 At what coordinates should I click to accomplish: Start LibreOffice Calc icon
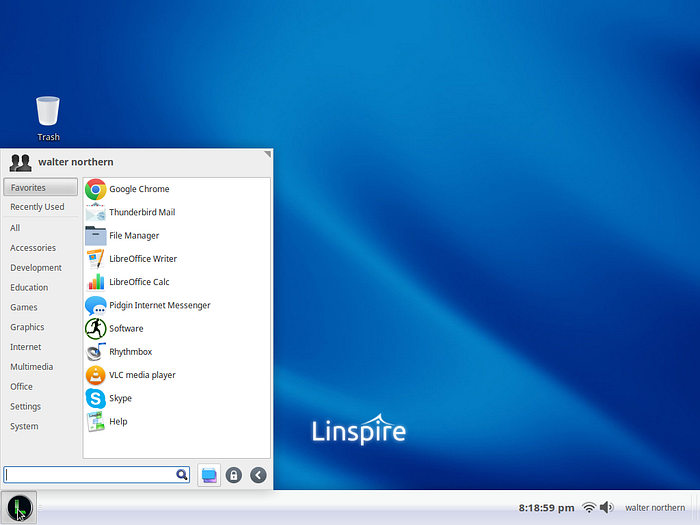point(96,282)
